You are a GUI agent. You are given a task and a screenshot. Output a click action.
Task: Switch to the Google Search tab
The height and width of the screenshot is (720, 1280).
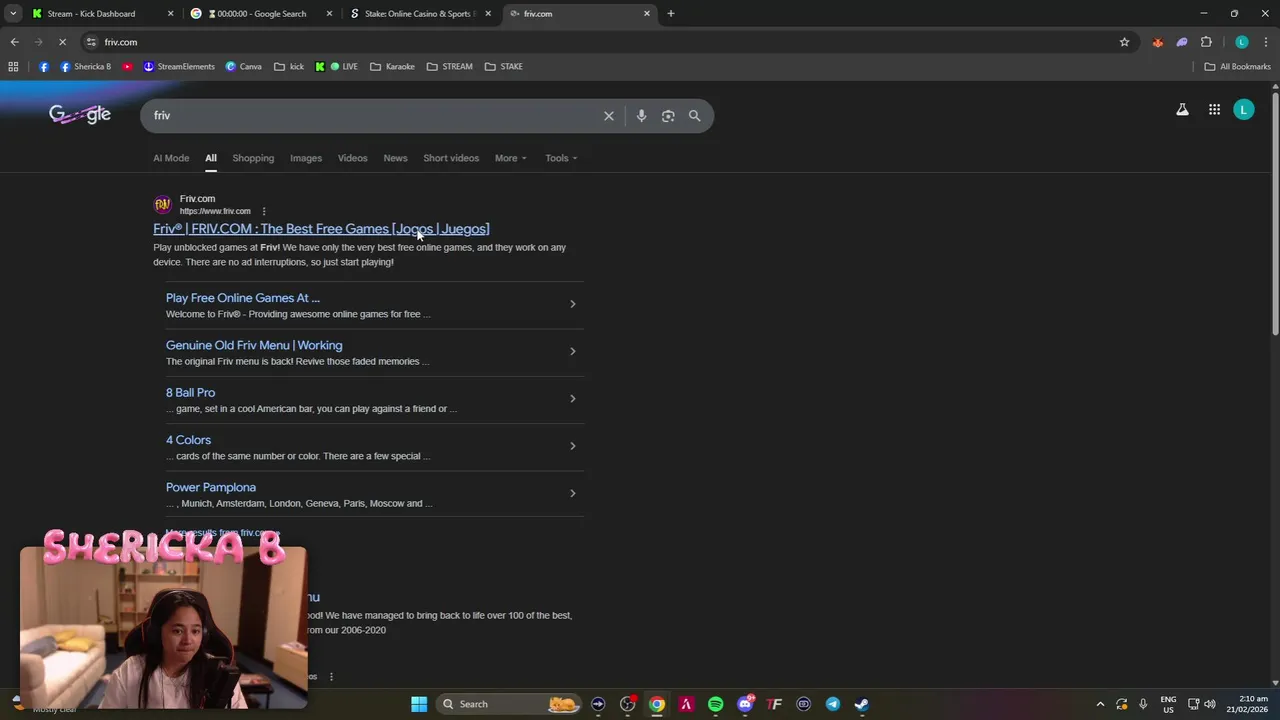point(260,14)
